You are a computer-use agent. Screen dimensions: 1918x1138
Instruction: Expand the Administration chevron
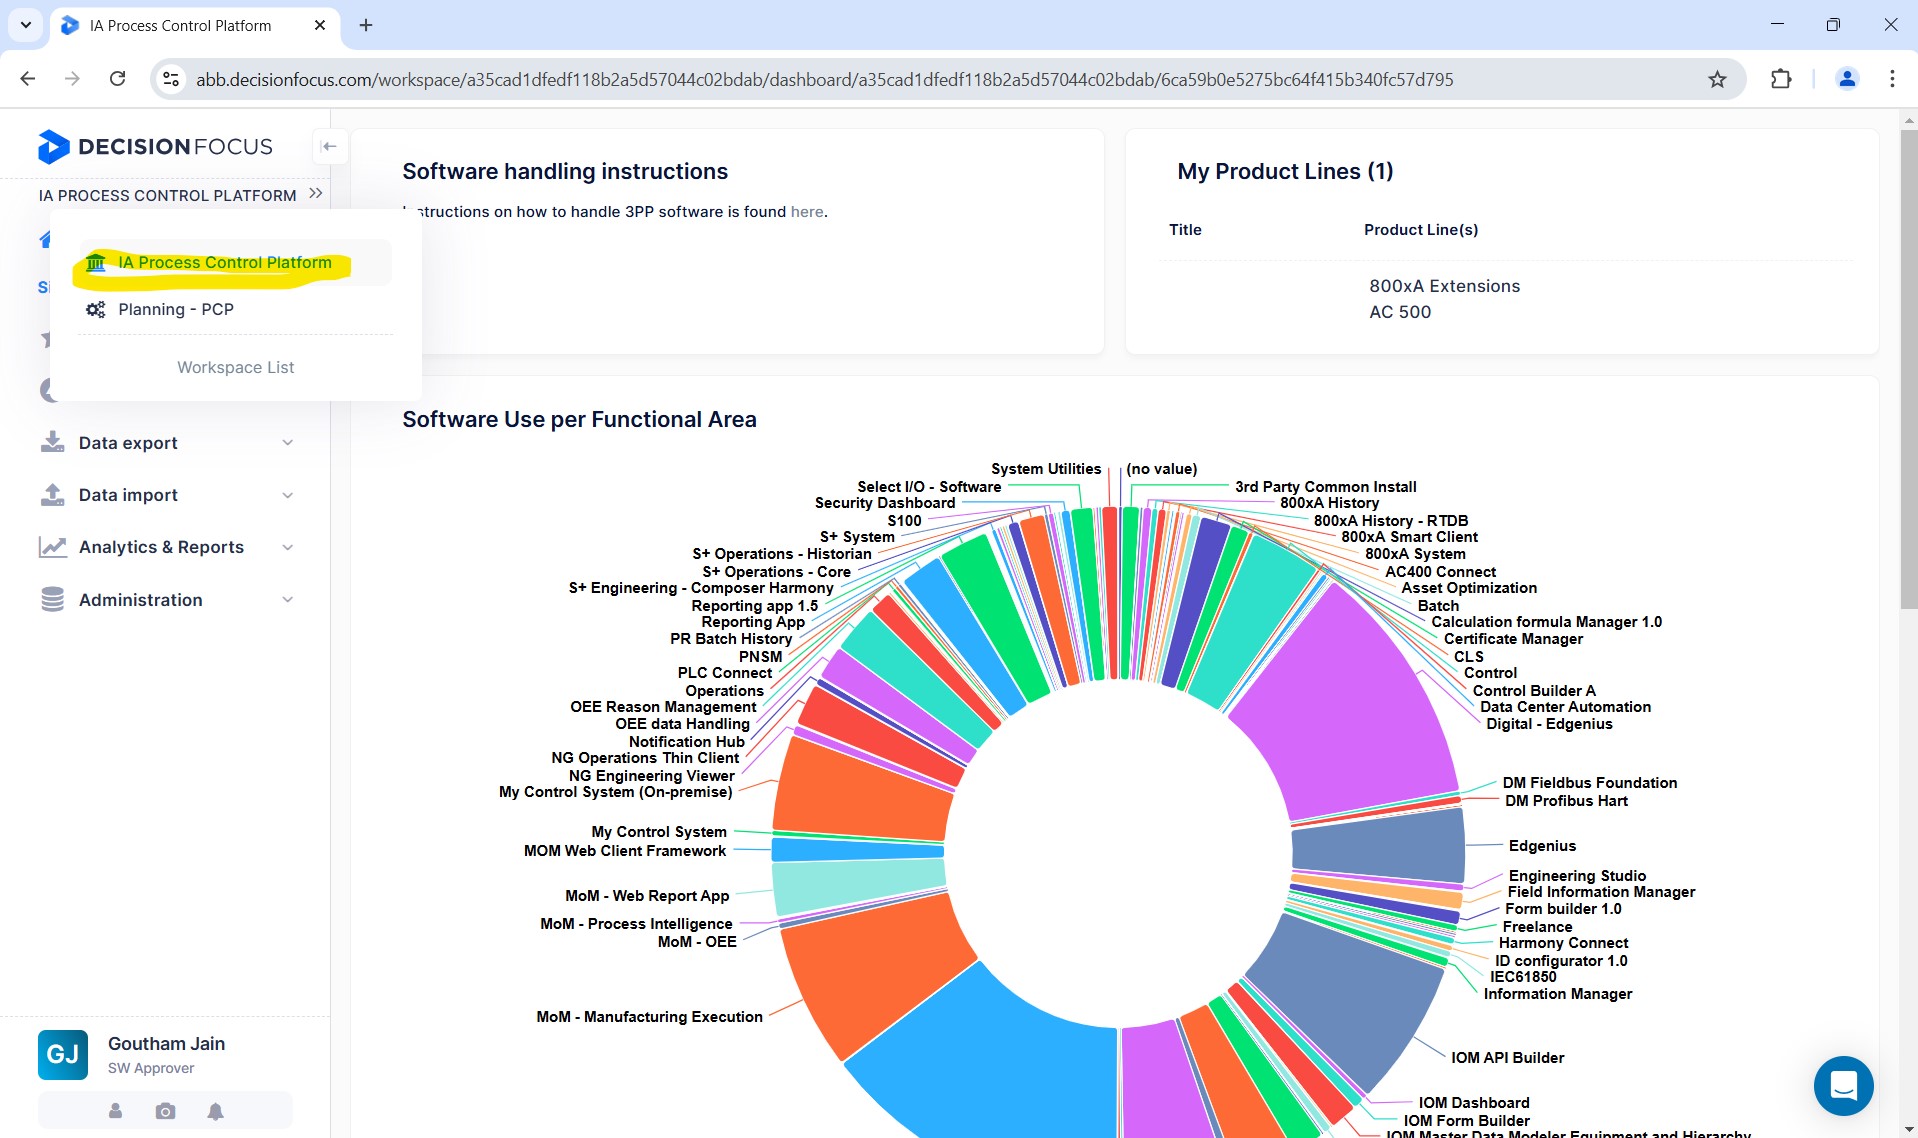[x=287, y=600]
